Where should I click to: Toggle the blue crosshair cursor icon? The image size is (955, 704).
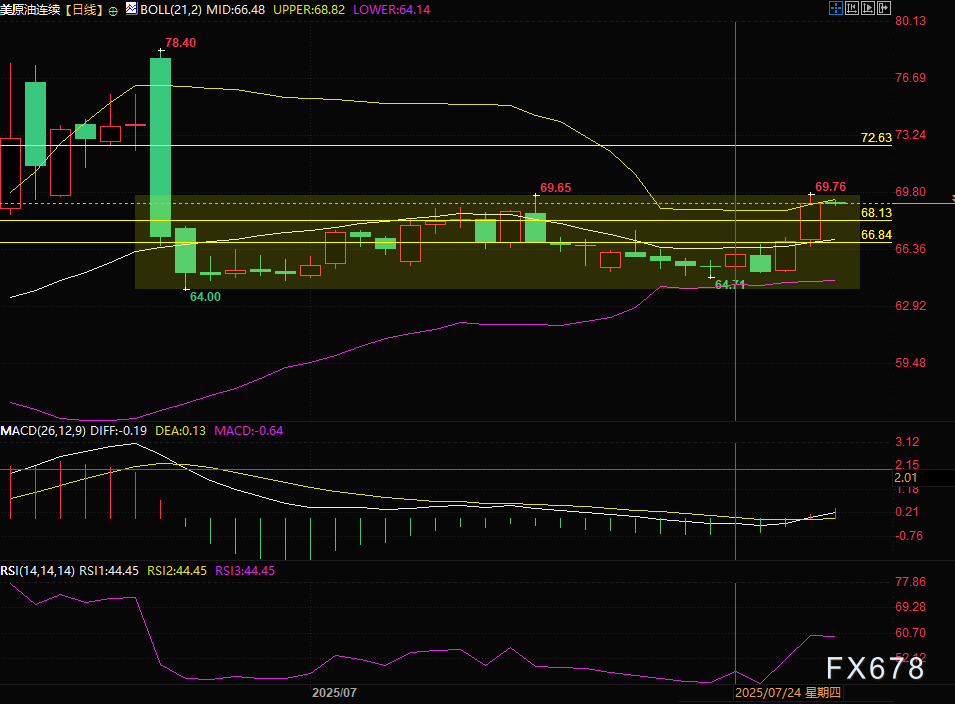pos(835,8)
